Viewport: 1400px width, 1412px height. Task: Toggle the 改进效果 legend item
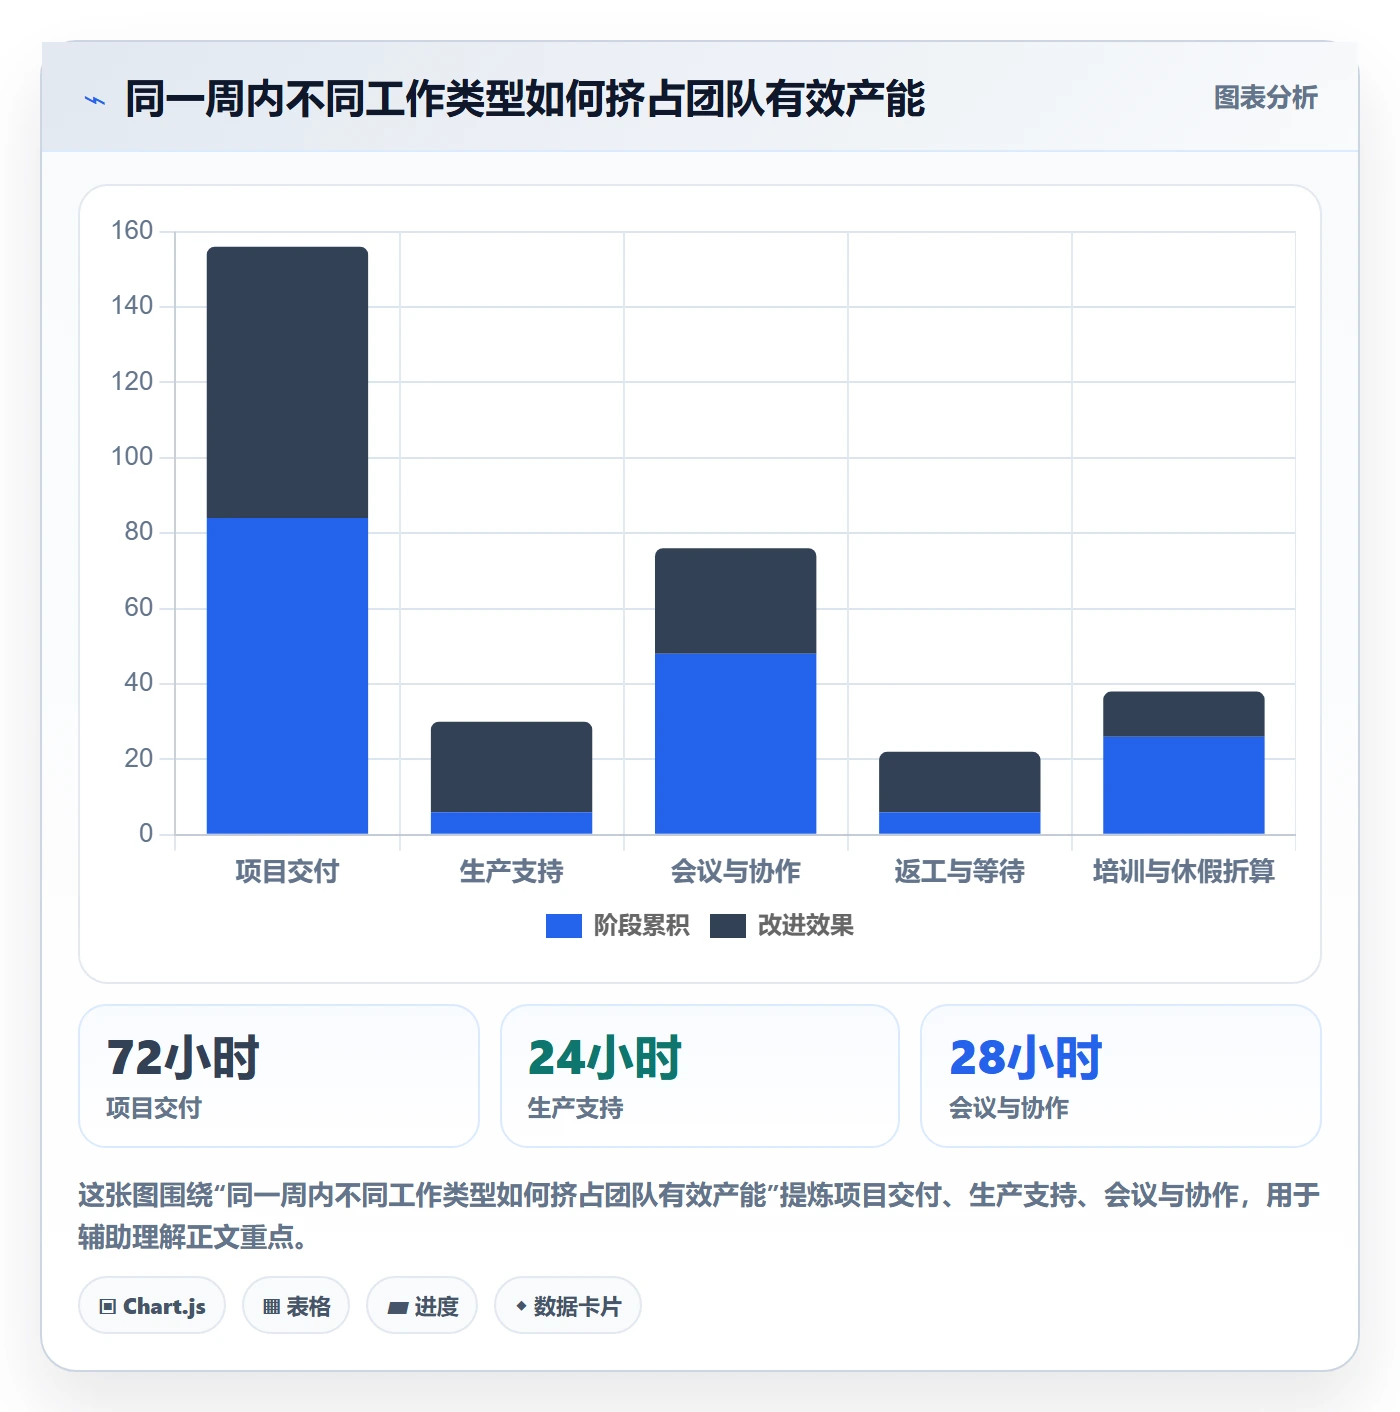781,926
